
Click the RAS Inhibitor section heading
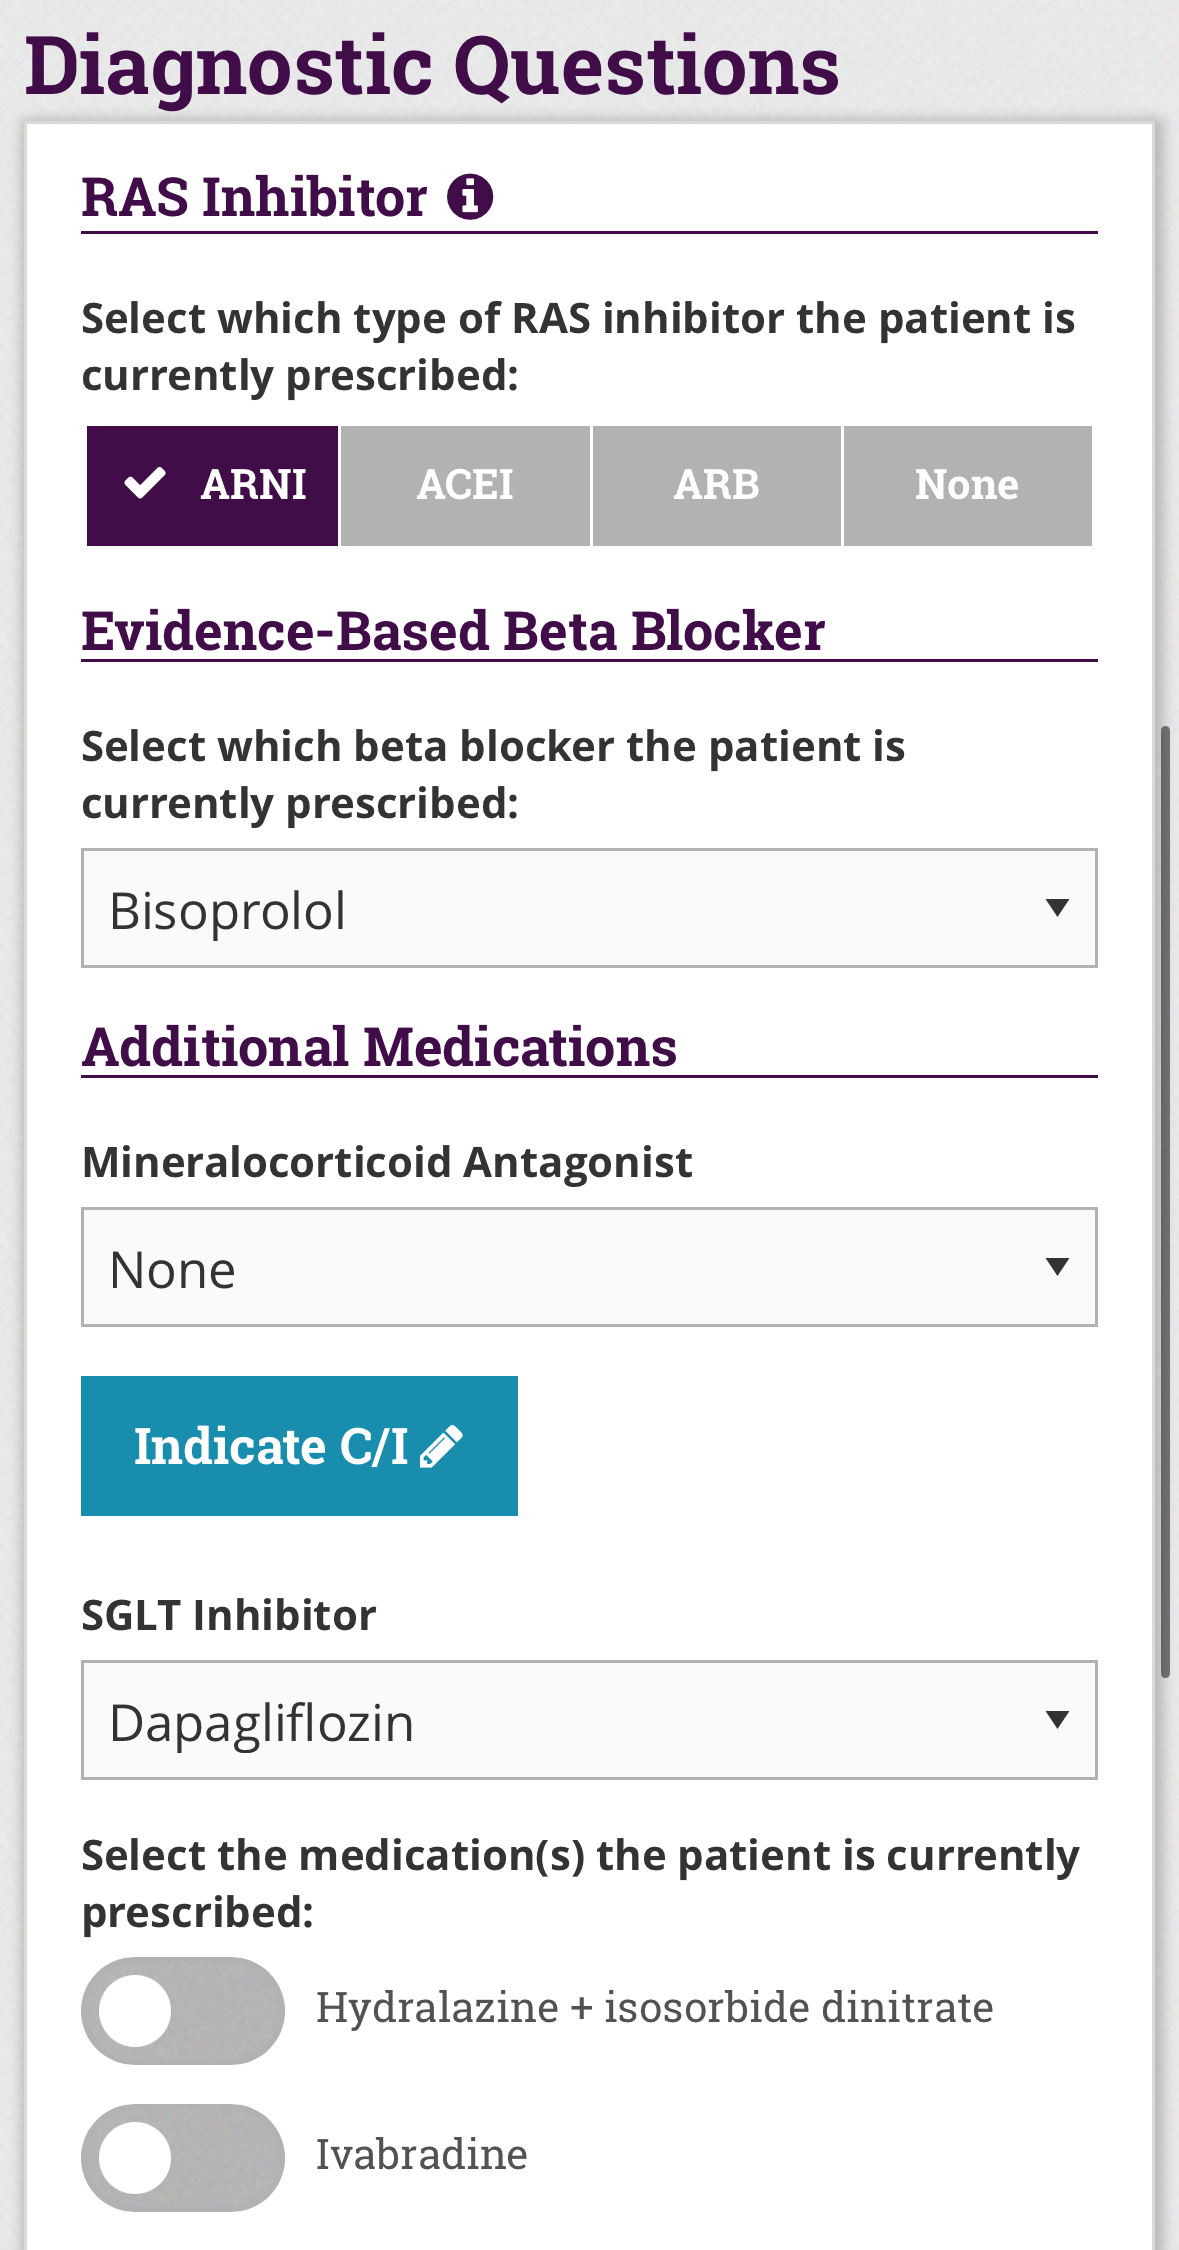254,197
